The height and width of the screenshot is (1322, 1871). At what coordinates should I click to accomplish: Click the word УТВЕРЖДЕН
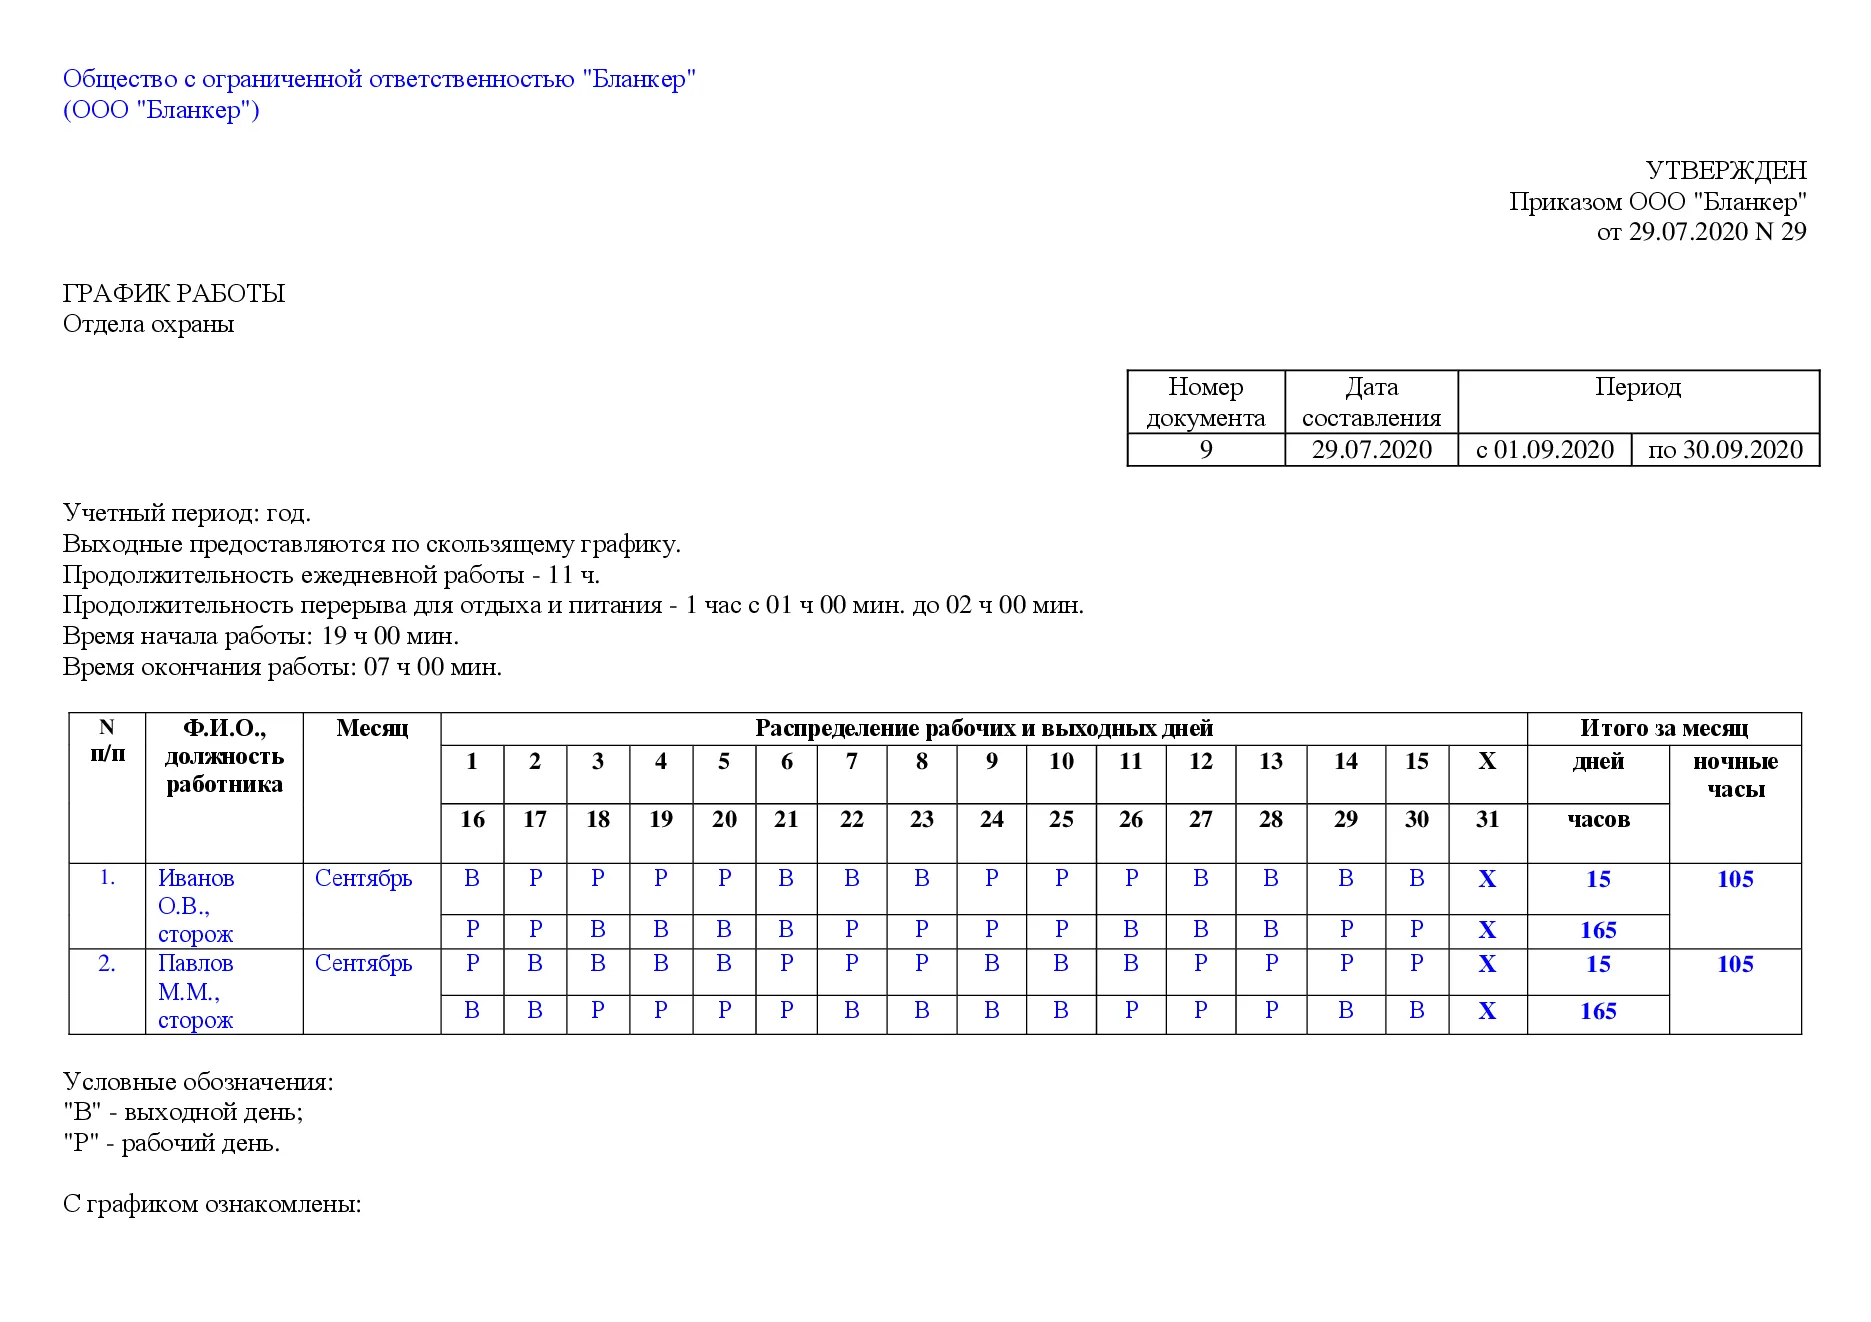(x=1726, y=170)
